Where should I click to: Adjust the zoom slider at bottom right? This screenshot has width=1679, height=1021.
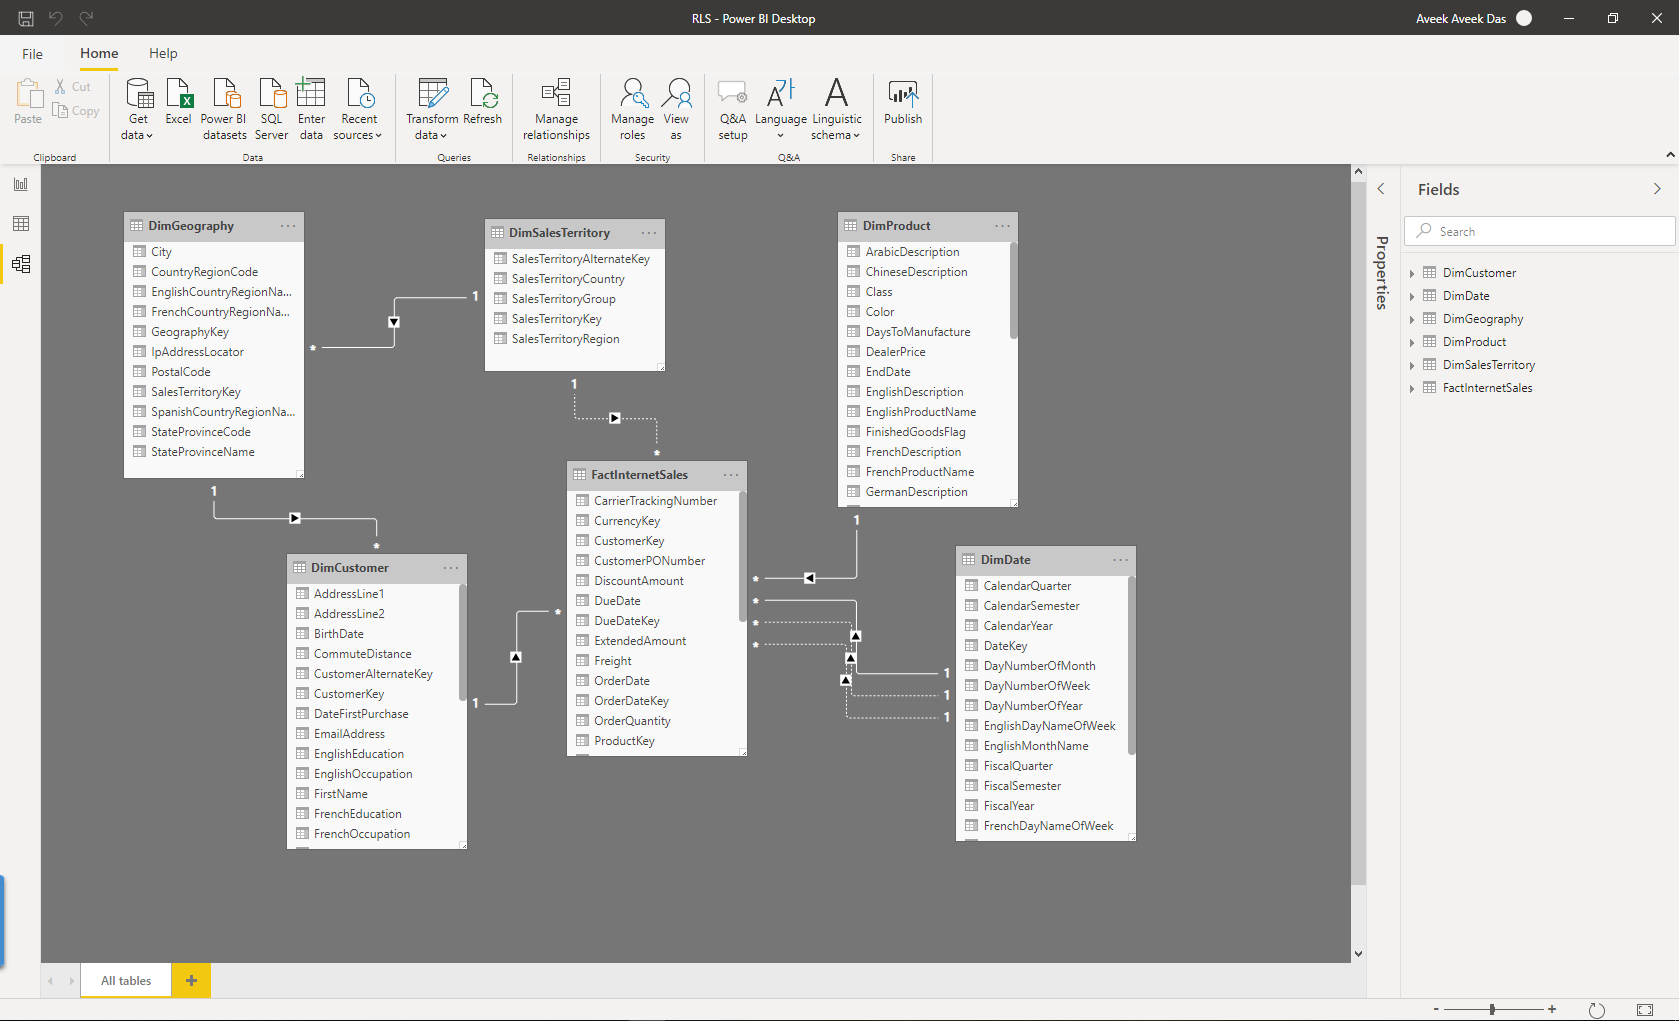point(1493,1009)
